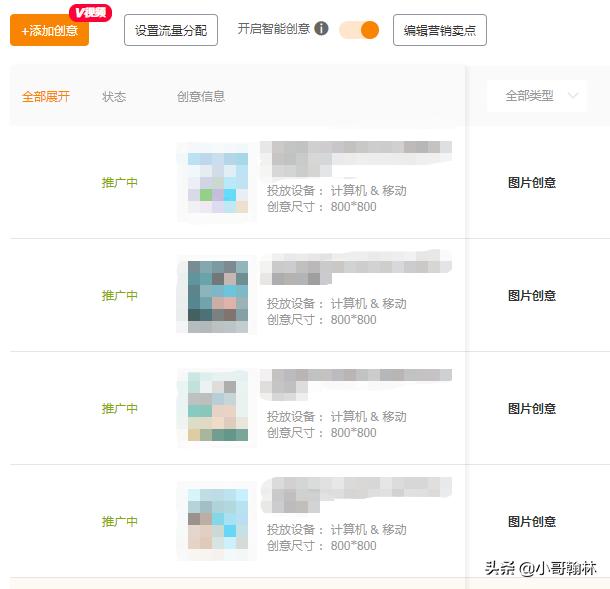Viewport: 610px width, 589px height.
Task: Toggle the 开启智能创意 switch off
Action: point(359,30)
